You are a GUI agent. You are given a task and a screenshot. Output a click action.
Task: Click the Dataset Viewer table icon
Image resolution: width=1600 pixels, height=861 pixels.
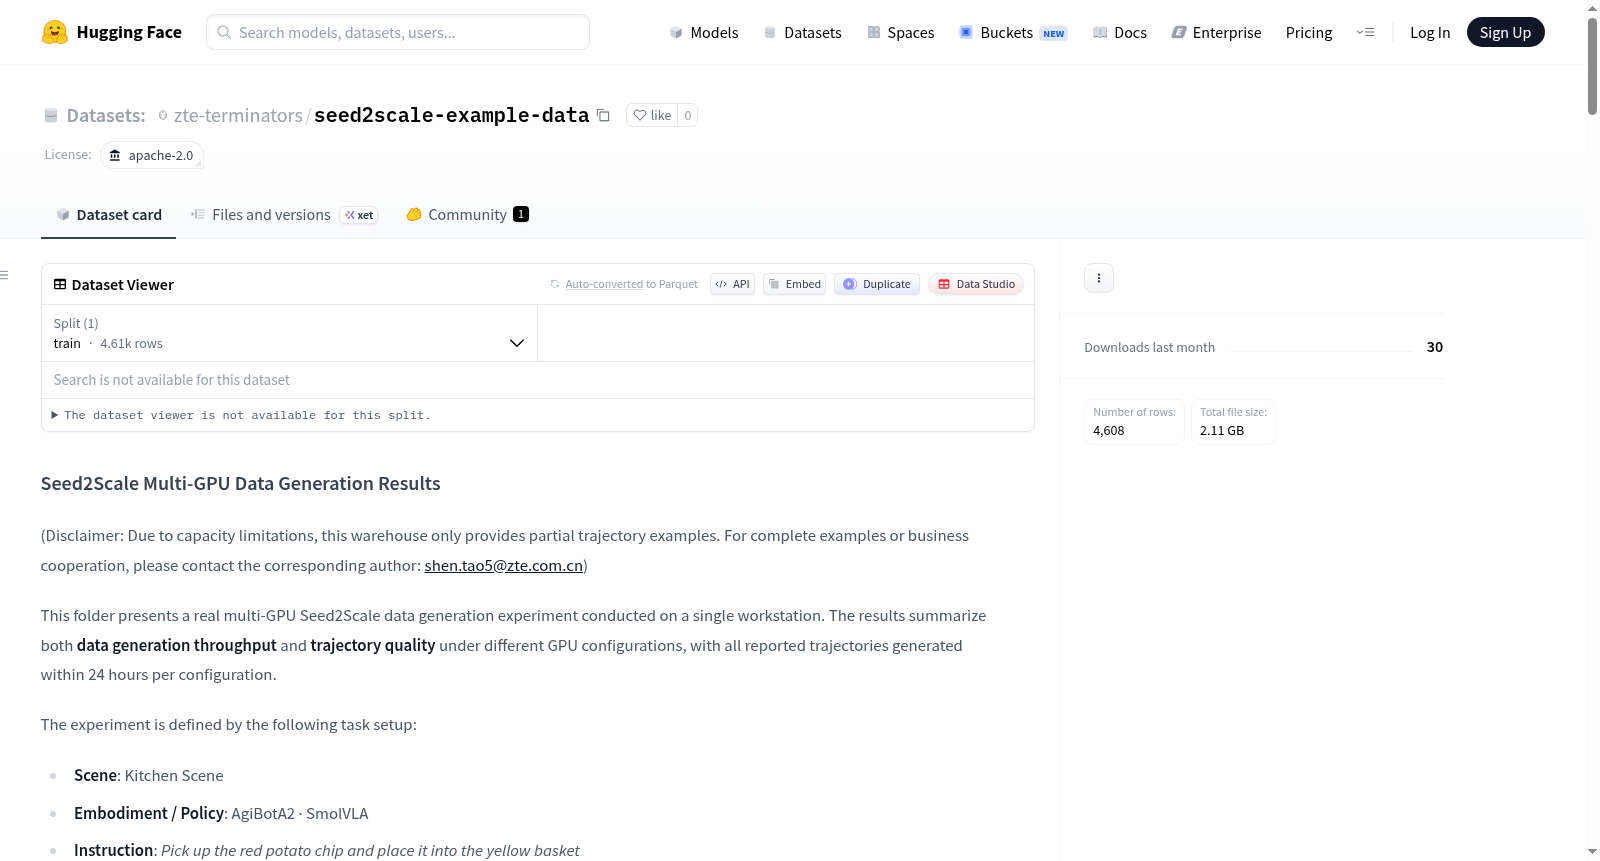click(60, 285)
